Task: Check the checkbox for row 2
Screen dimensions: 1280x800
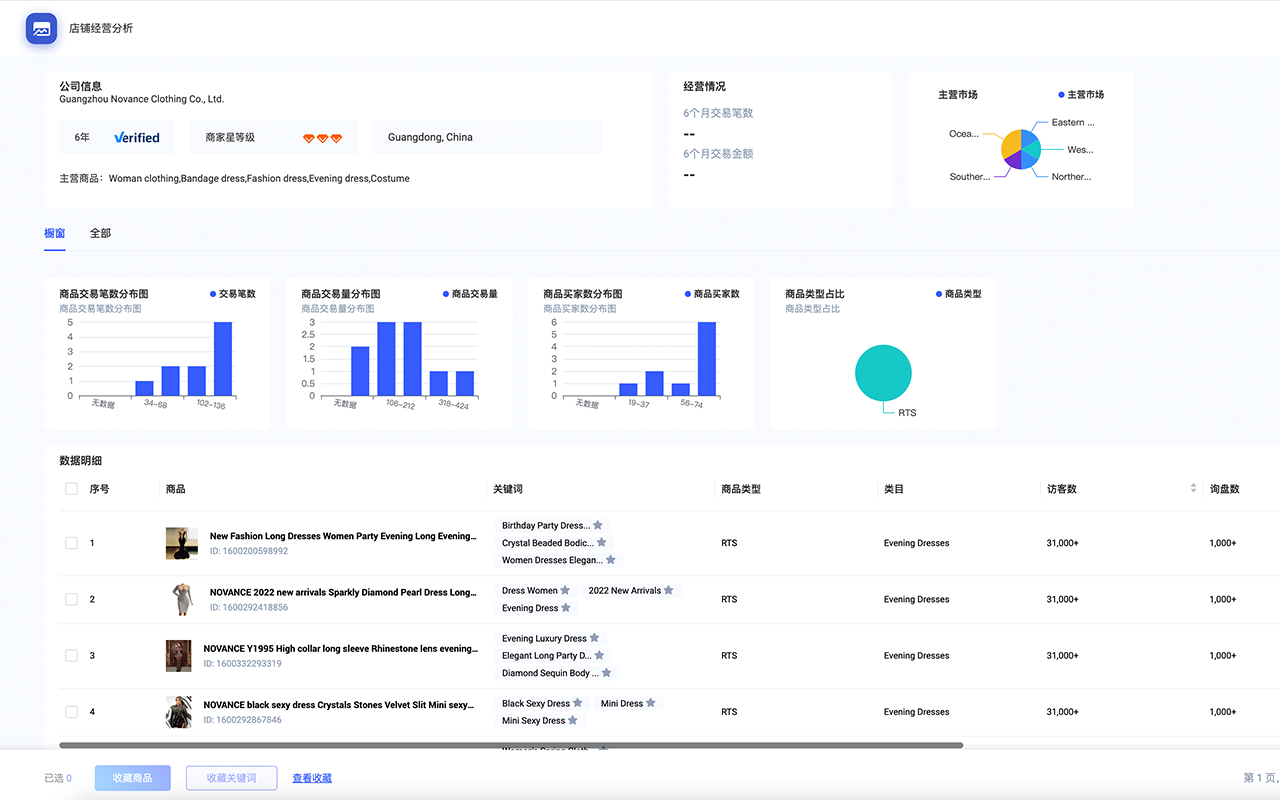Action: click(x=71, y=599)
